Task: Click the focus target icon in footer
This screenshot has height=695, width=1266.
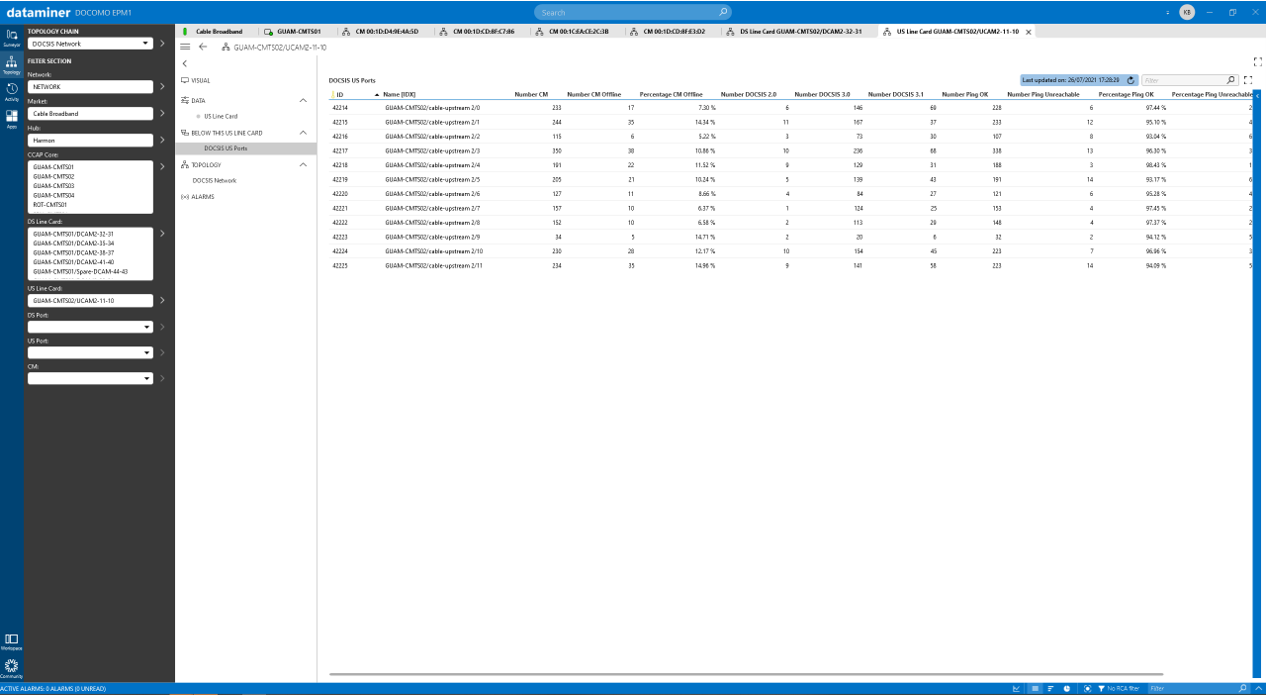Action: pyautogui.click(x=1088, y=689)
